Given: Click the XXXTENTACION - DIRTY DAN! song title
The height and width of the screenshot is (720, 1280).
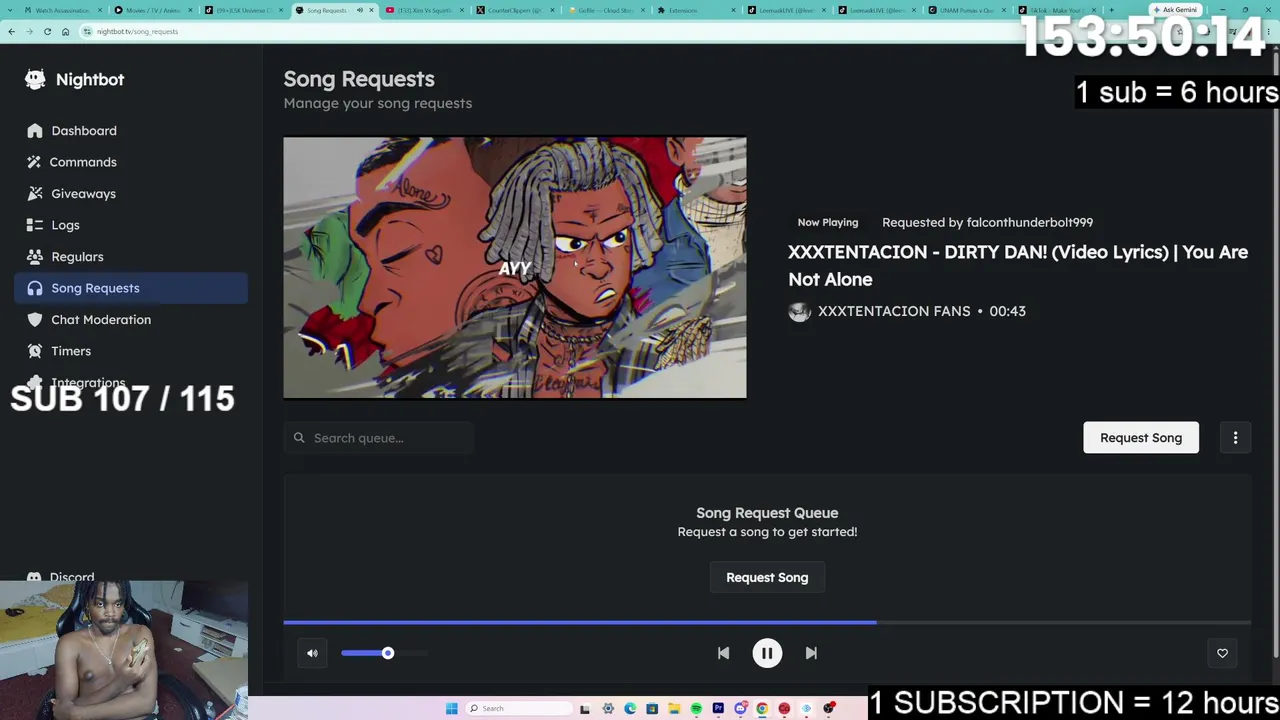Looking at the screenshot, I should 1018,265.
